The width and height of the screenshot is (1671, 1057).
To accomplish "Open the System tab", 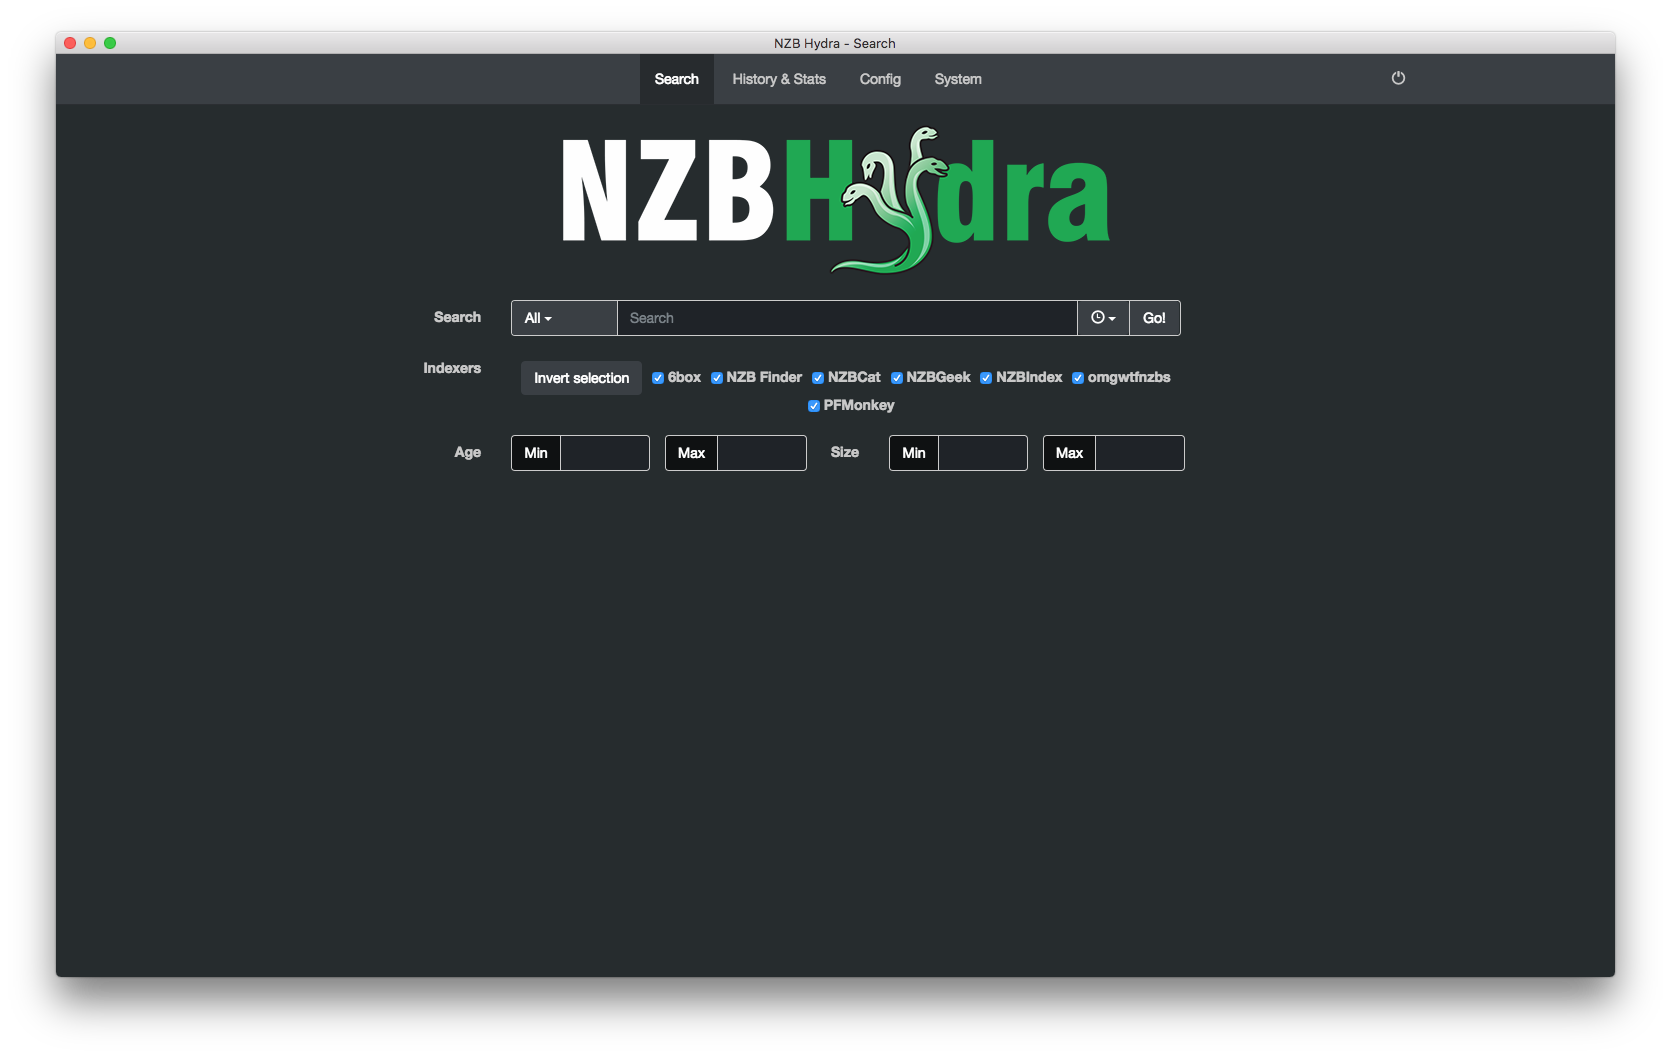I will click(x=958, y=79).
